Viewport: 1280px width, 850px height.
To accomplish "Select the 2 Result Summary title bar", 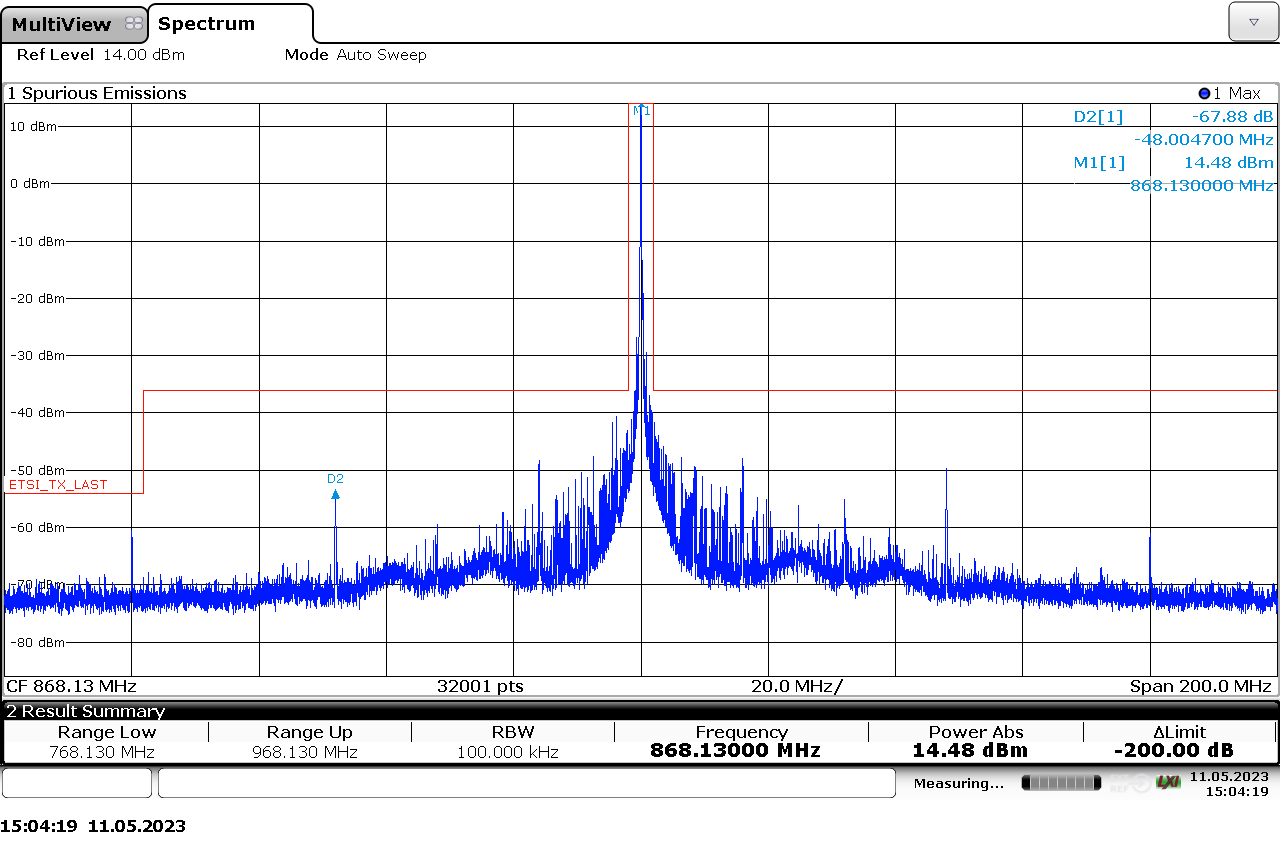I will coord(640,711).
